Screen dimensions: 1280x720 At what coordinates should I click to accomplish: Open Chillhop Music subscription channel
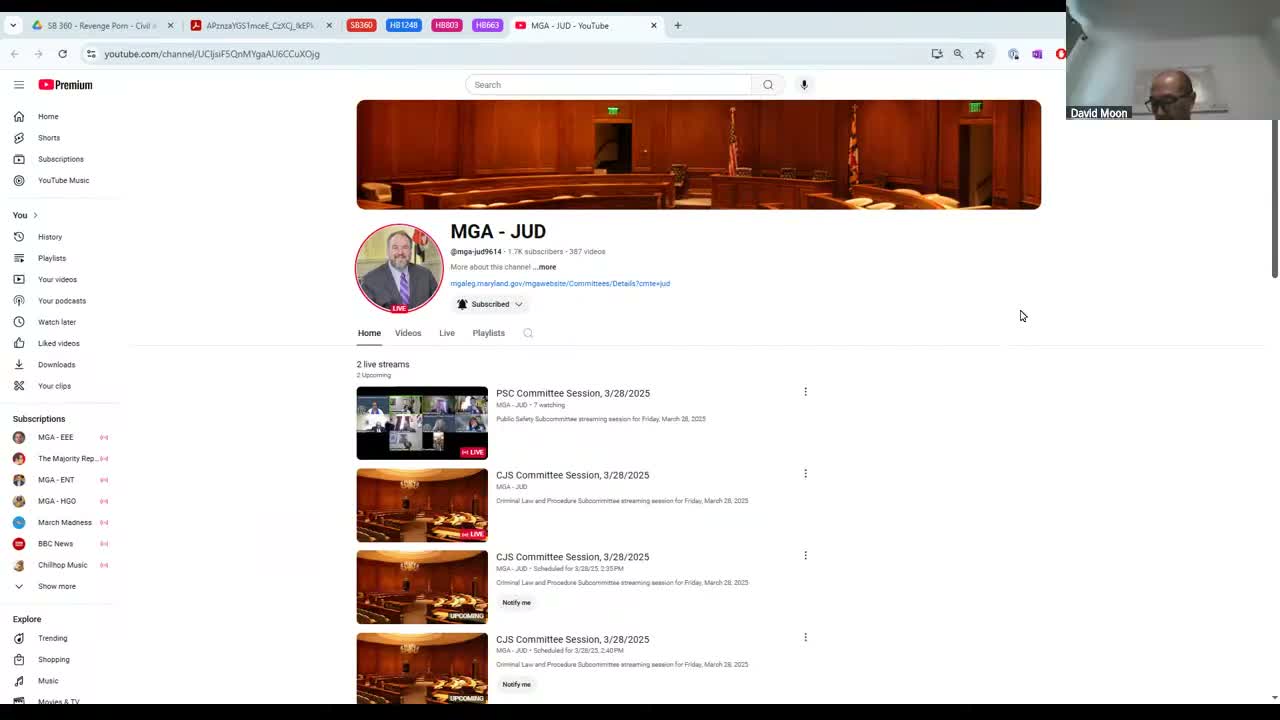62,565
